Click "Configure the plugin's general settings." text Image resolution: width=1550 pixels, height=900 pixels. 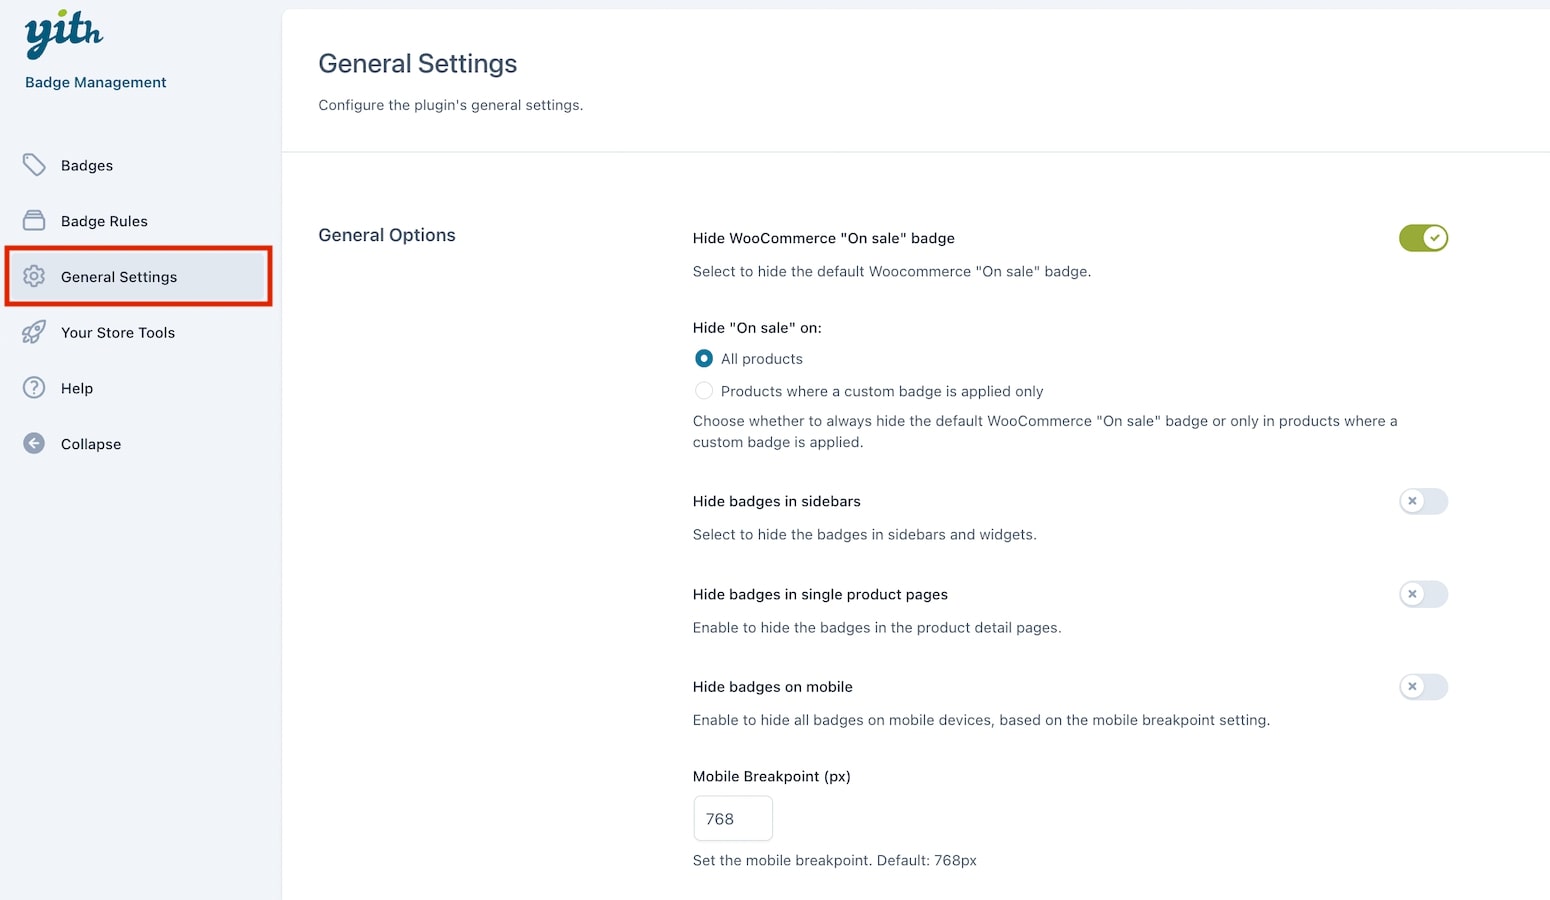[x=451, y=105]
